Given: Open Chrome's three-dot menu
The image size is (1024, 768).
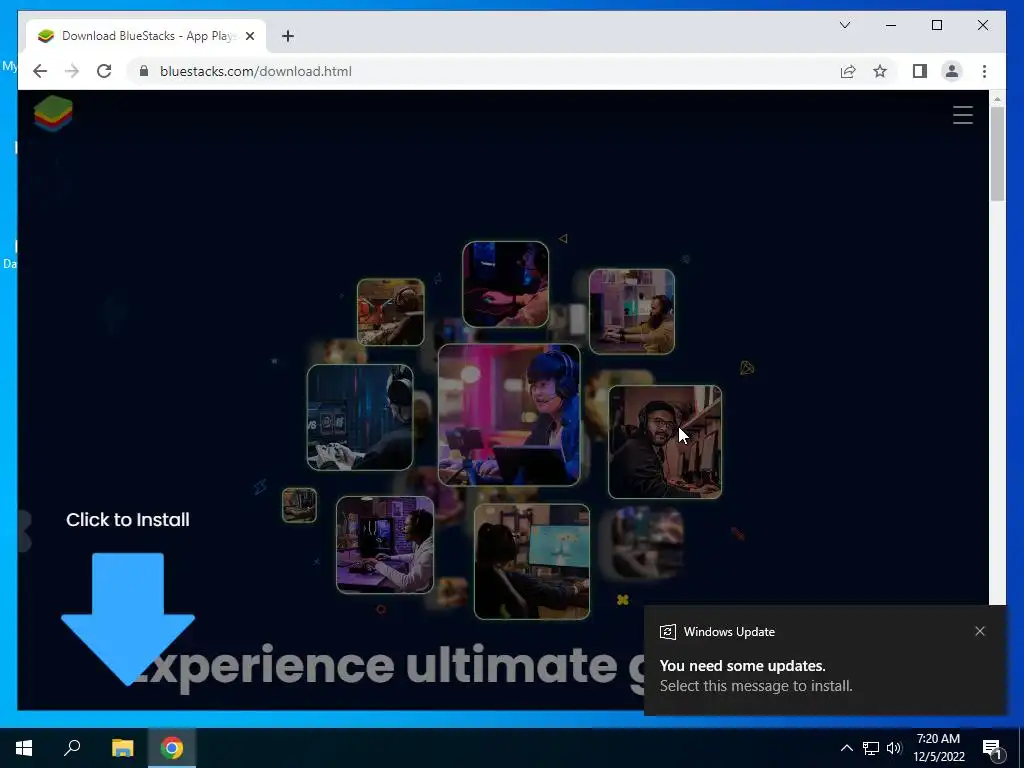Looking at the screenshot, I should 984,71.
